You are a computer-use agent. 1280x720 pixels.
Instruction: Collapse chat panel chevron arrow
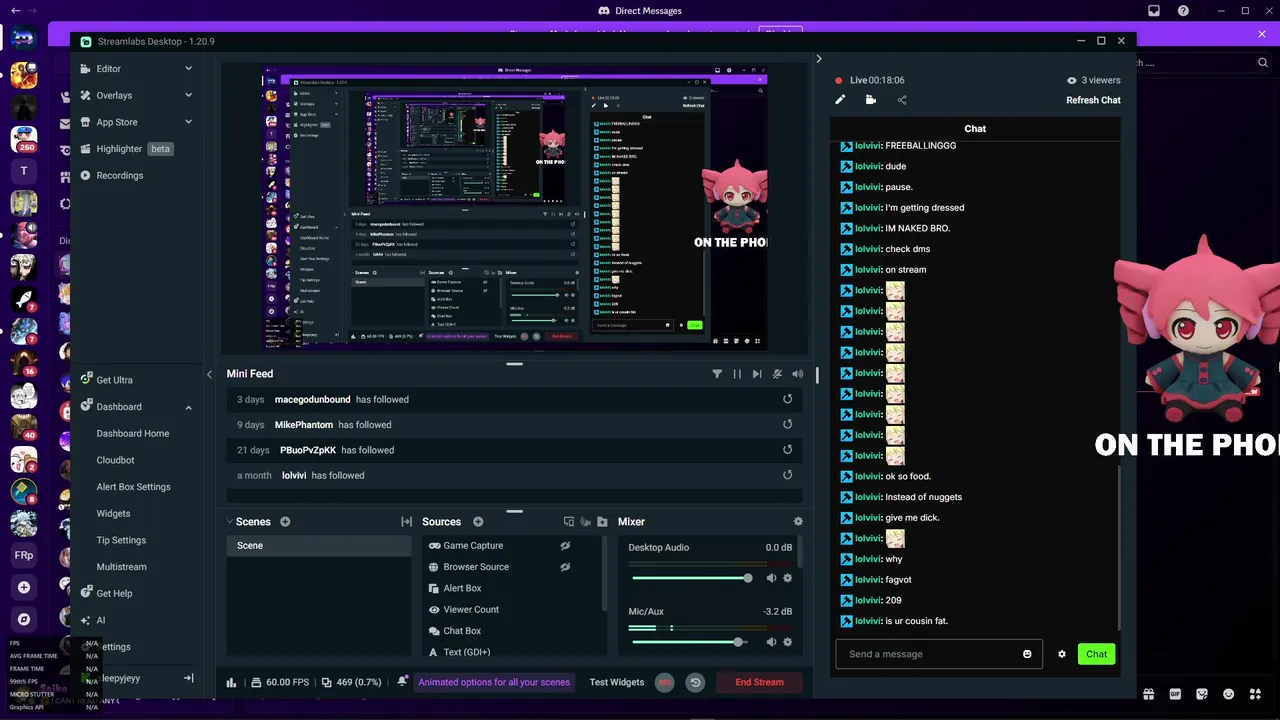[818, 59]
